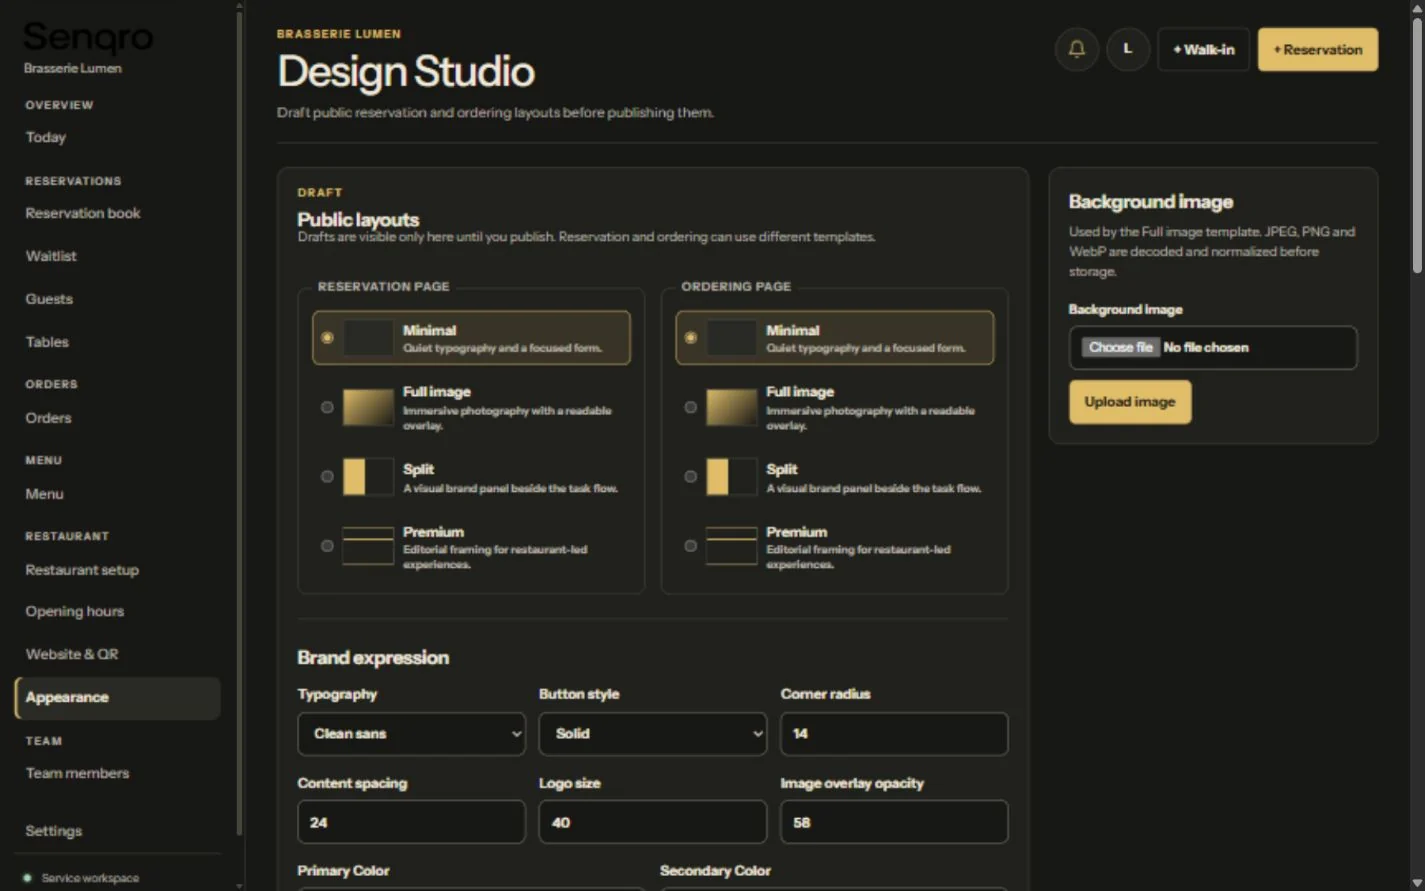1425x891 pixels.
Task: Select Minimal radio for Ordering Page
Action: (690, 338)
